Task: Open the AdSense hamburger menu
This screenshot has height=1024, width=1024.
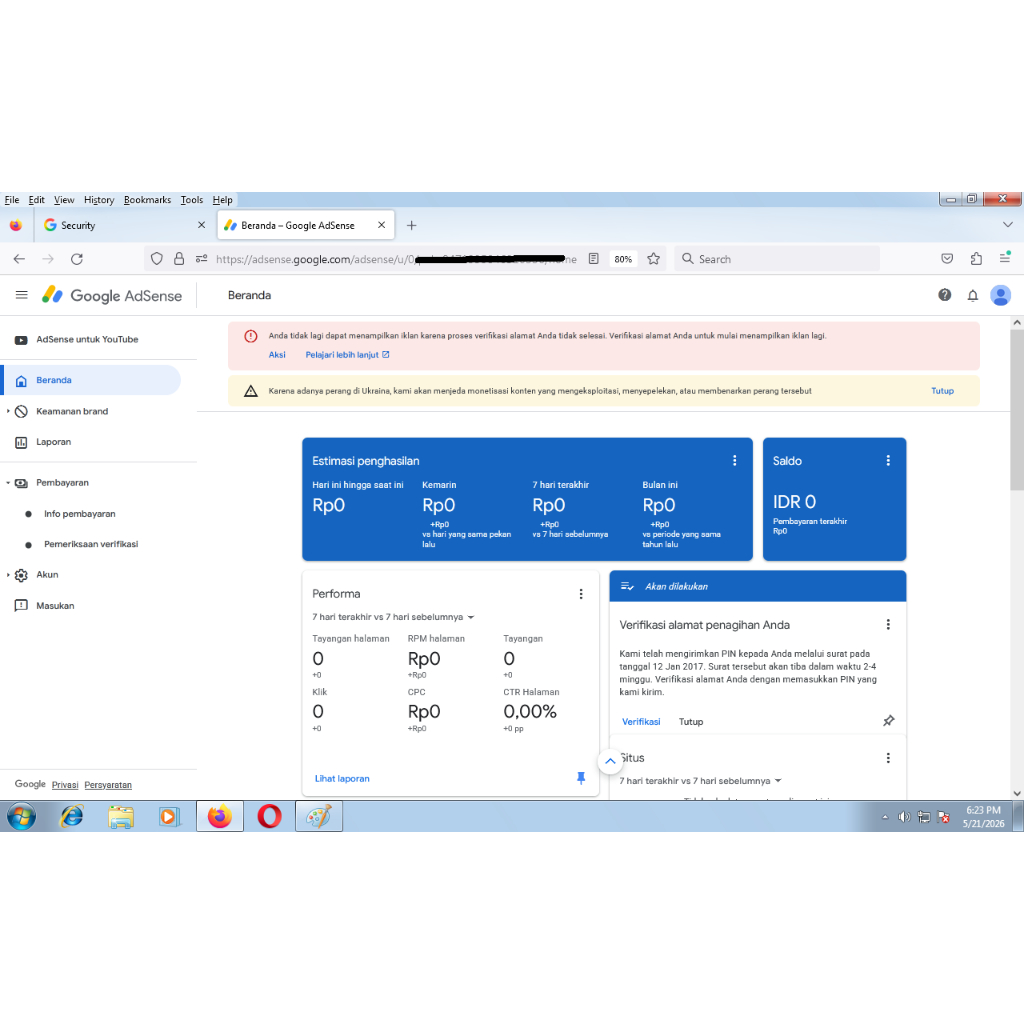Action: [22, 295]
